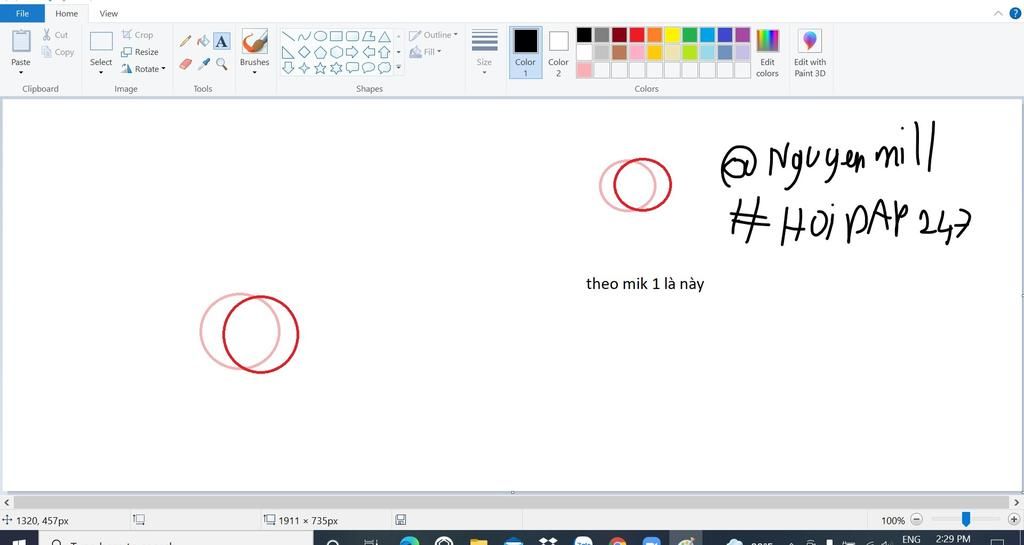1024x545 pixels.
Task: Collapse the ribbon using the chevron
Action: tap(998, 13)
